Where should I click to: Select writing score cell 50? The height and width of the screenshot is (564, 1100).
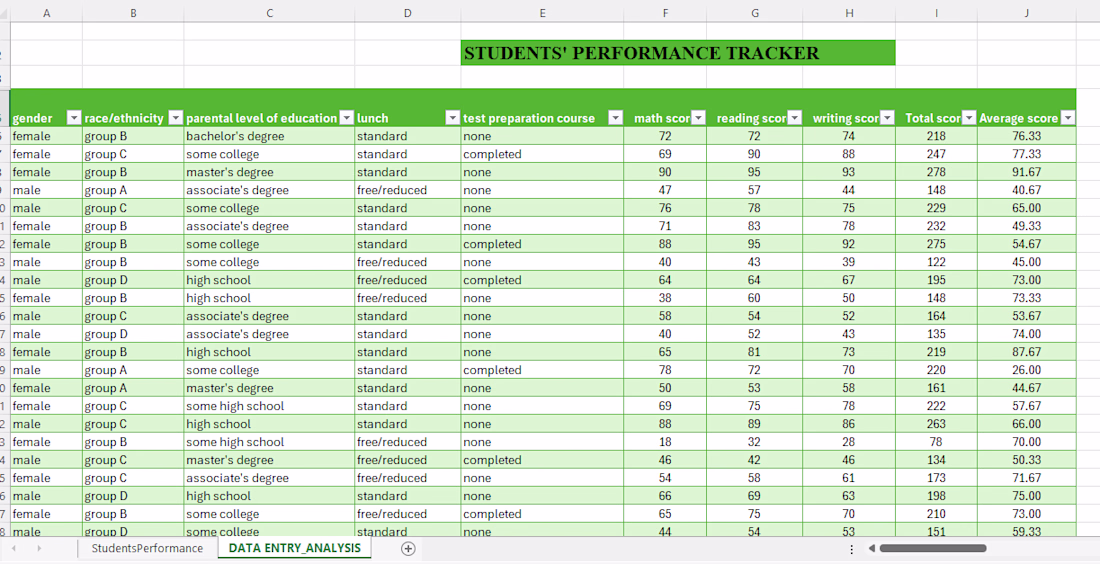pyautogui.click(x=849, y=298)
